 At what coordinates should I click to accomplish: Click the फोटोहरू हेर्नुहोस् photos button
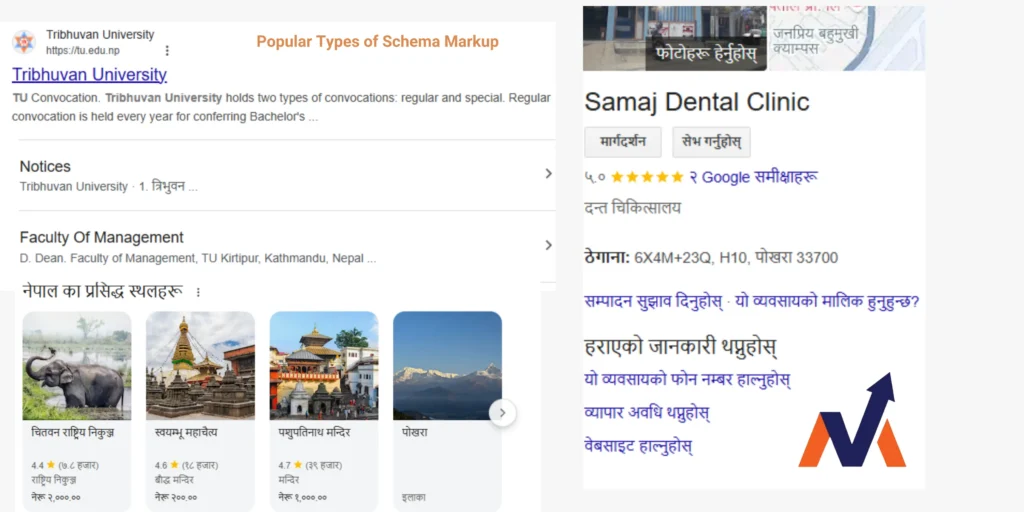coord(706,52)
